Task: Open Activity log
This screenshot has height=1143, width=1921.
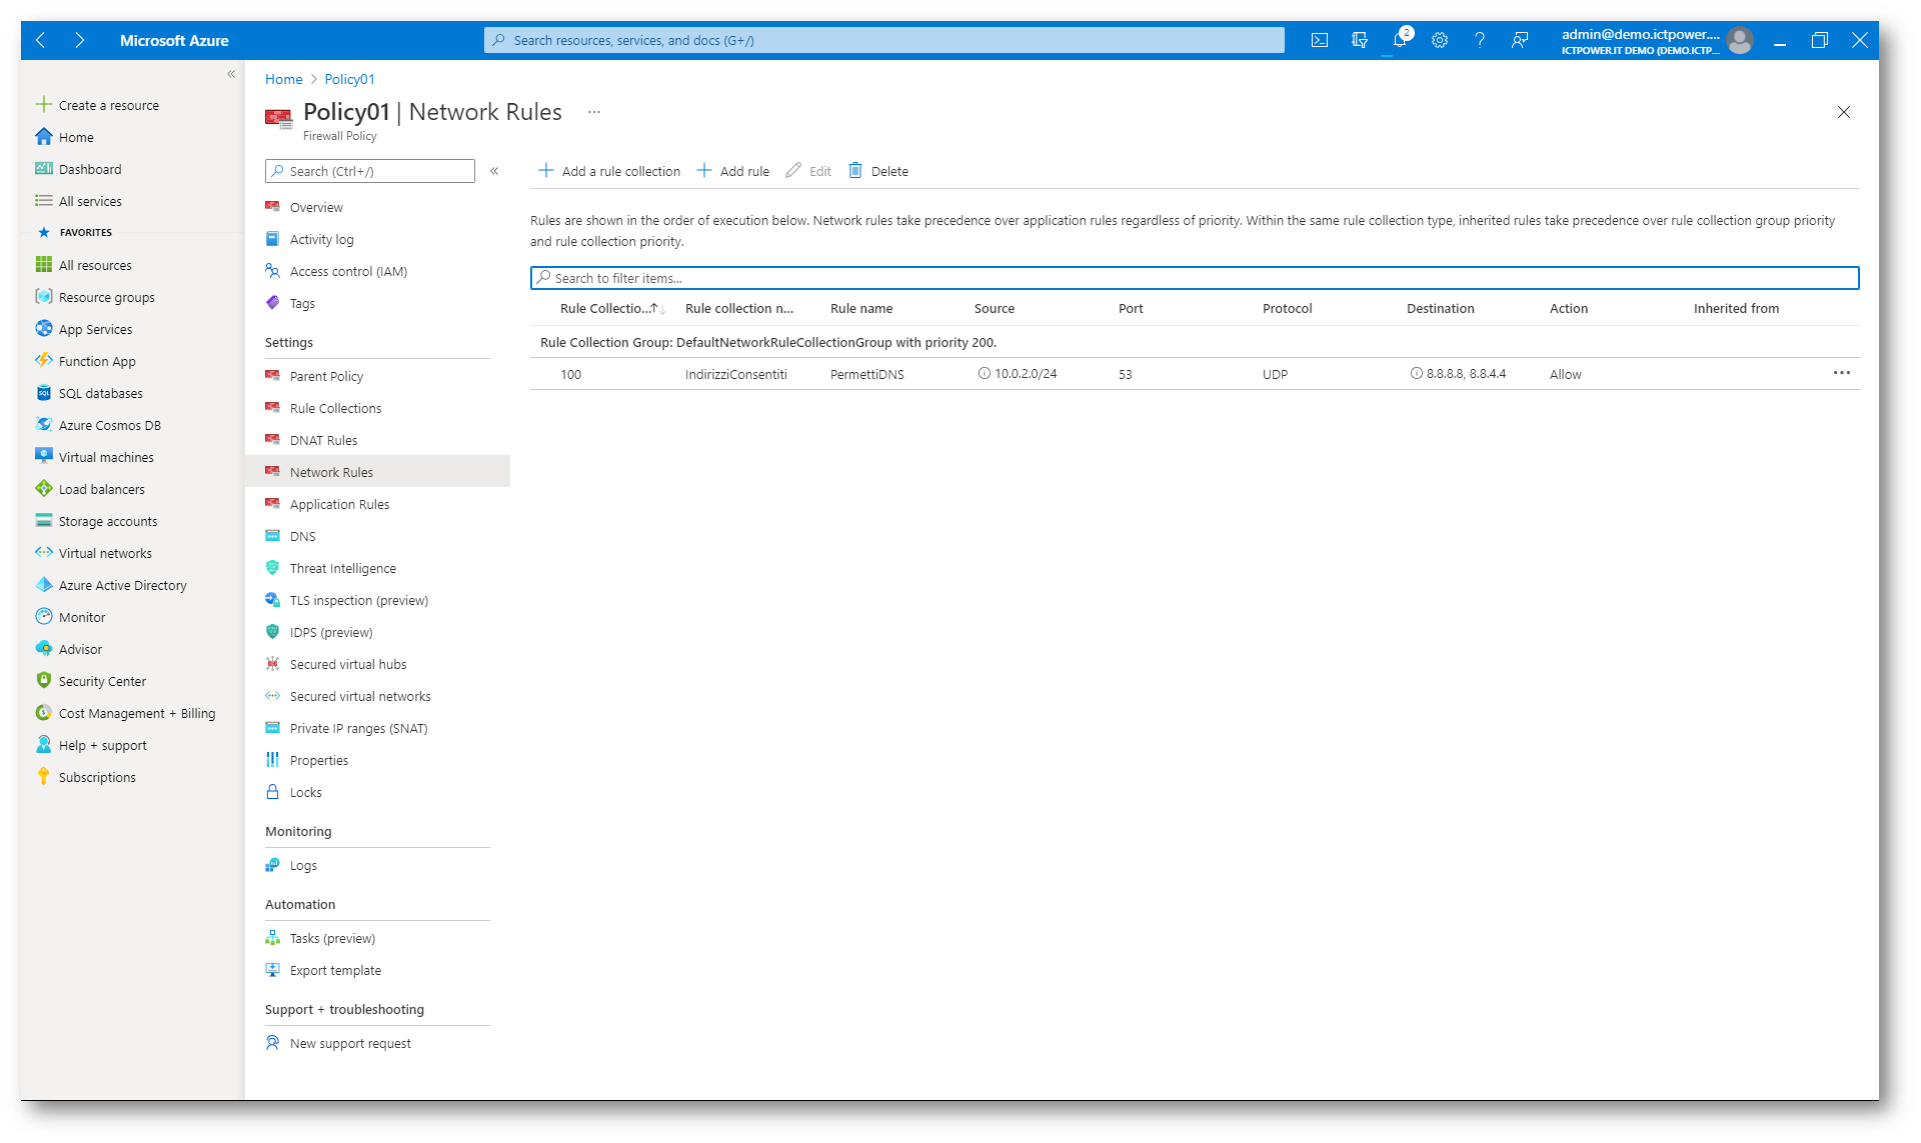Action: click(322, 239)
